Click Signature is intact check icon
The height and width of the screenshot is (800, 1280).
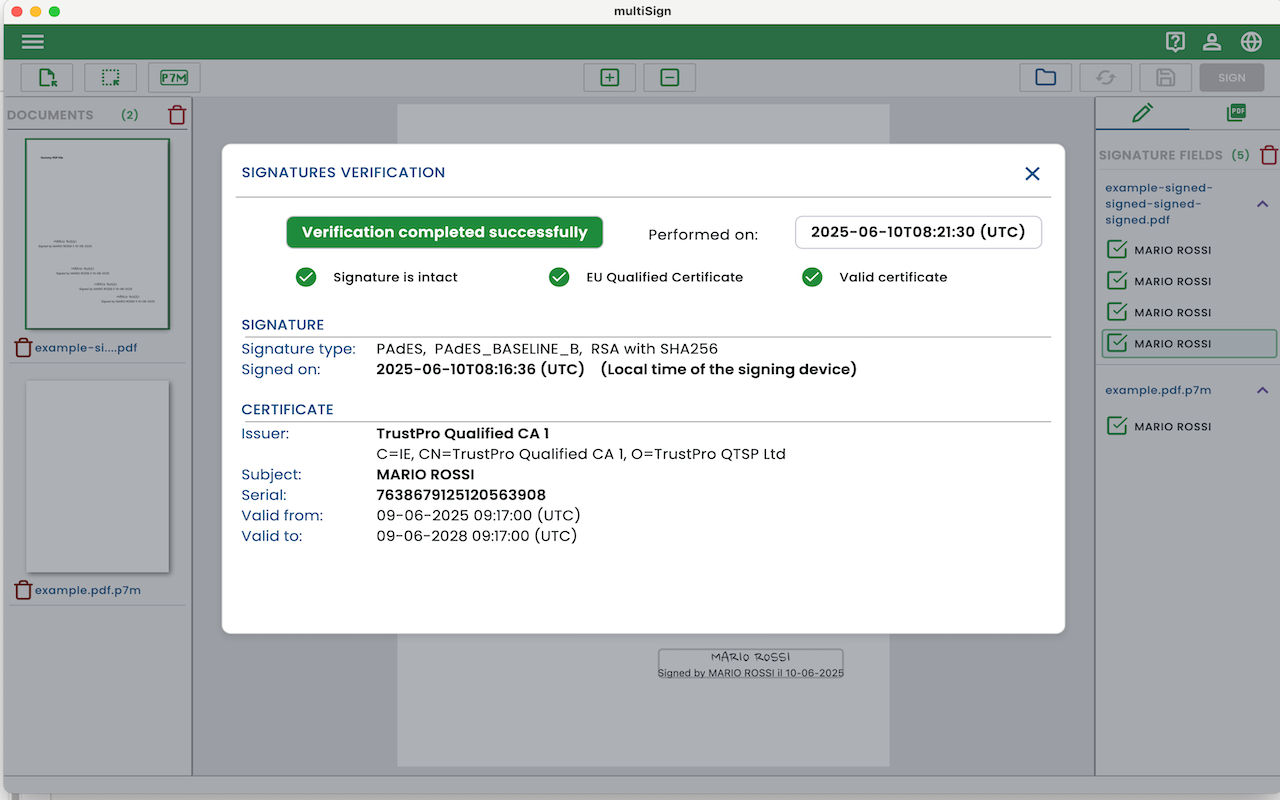tap(306, 277)
